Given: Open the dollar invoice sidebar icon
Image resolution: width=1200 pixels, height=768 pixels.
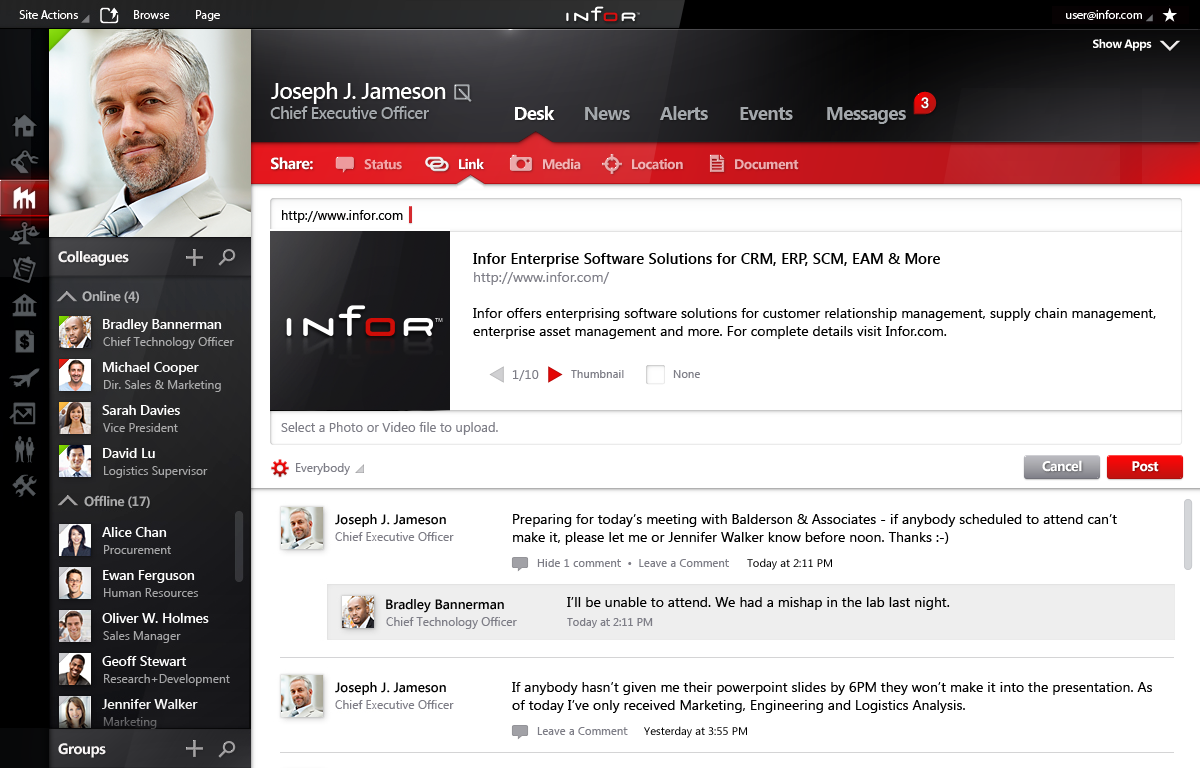Looking at the screenshot, I should (x=24, y=341).
